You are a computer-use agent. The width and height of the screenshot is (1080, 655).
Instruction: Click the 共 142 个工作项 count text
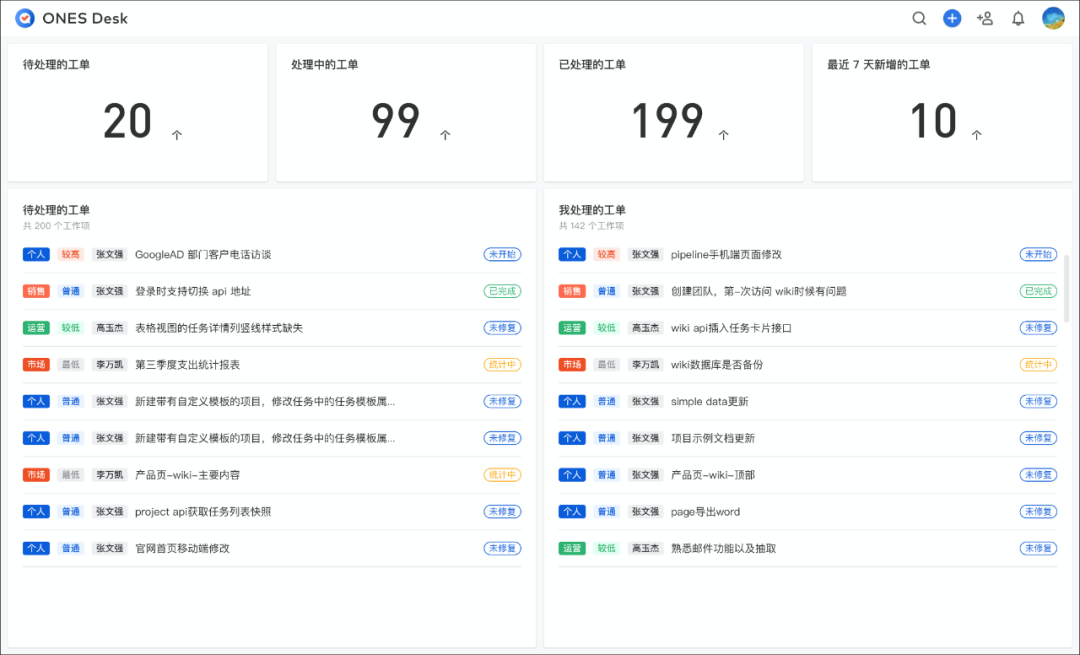(591, 226)
